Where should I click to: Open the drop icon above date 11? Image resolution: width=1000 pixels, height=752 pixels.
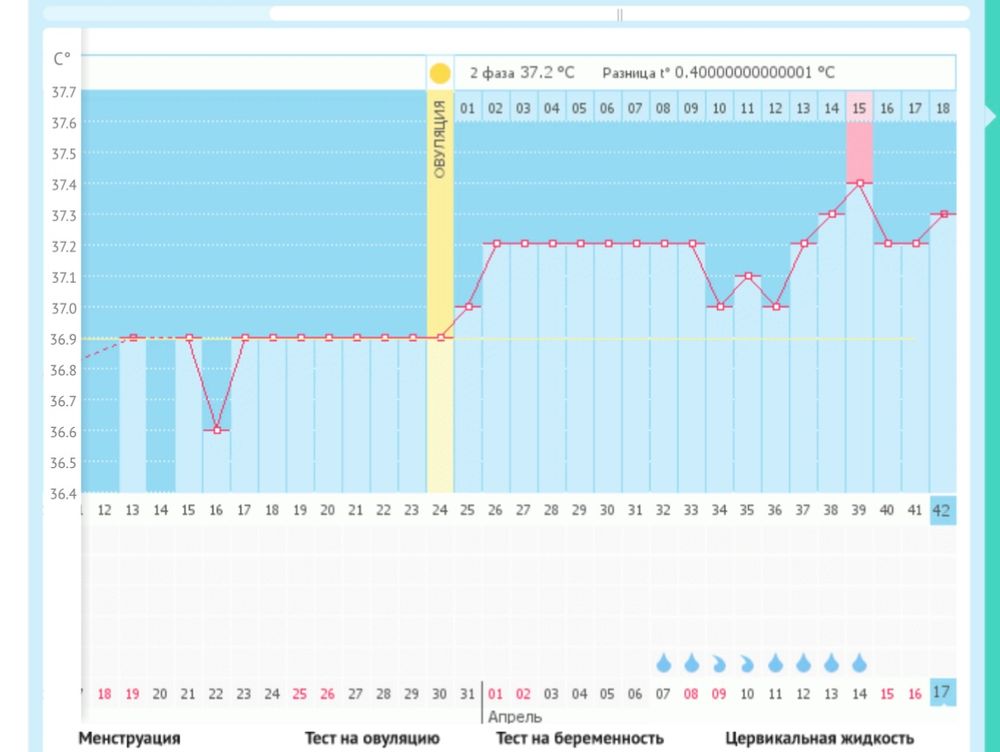[775, 663]
